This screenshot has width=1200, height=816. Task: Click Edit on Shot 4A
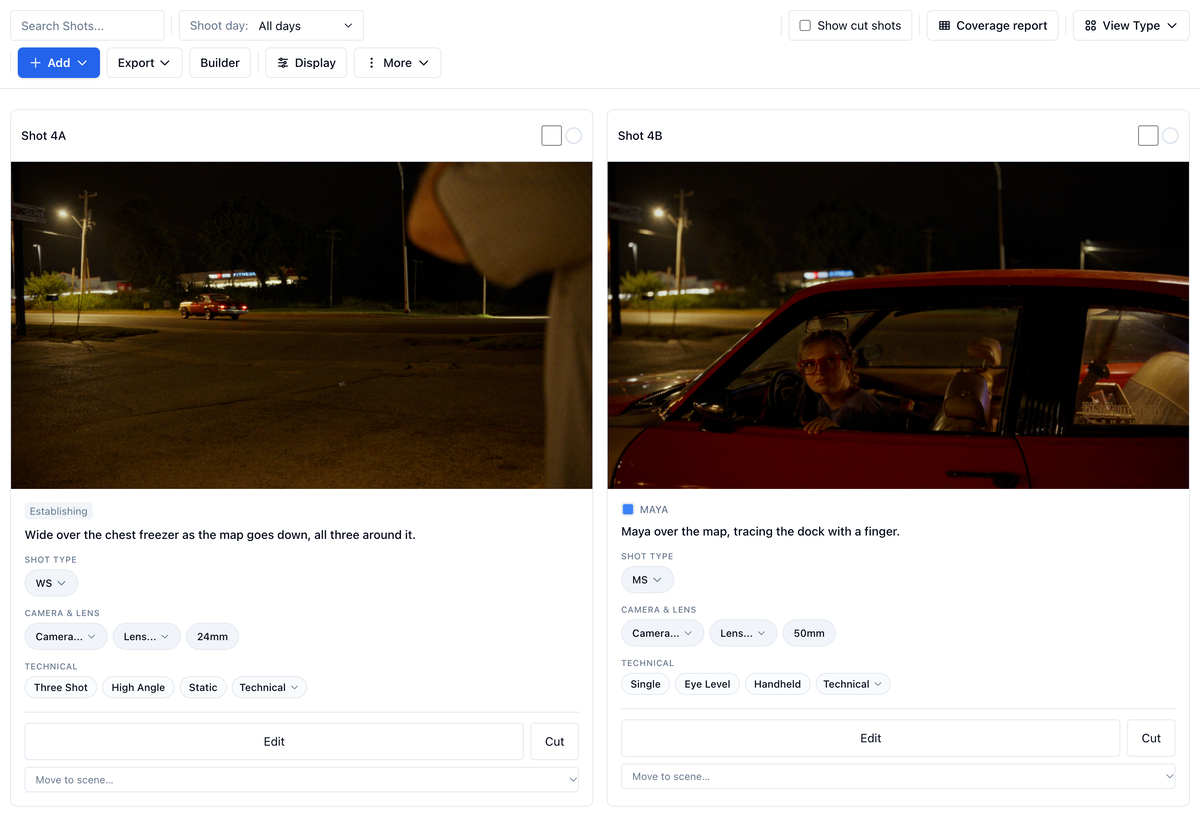(x=274, y=741)
